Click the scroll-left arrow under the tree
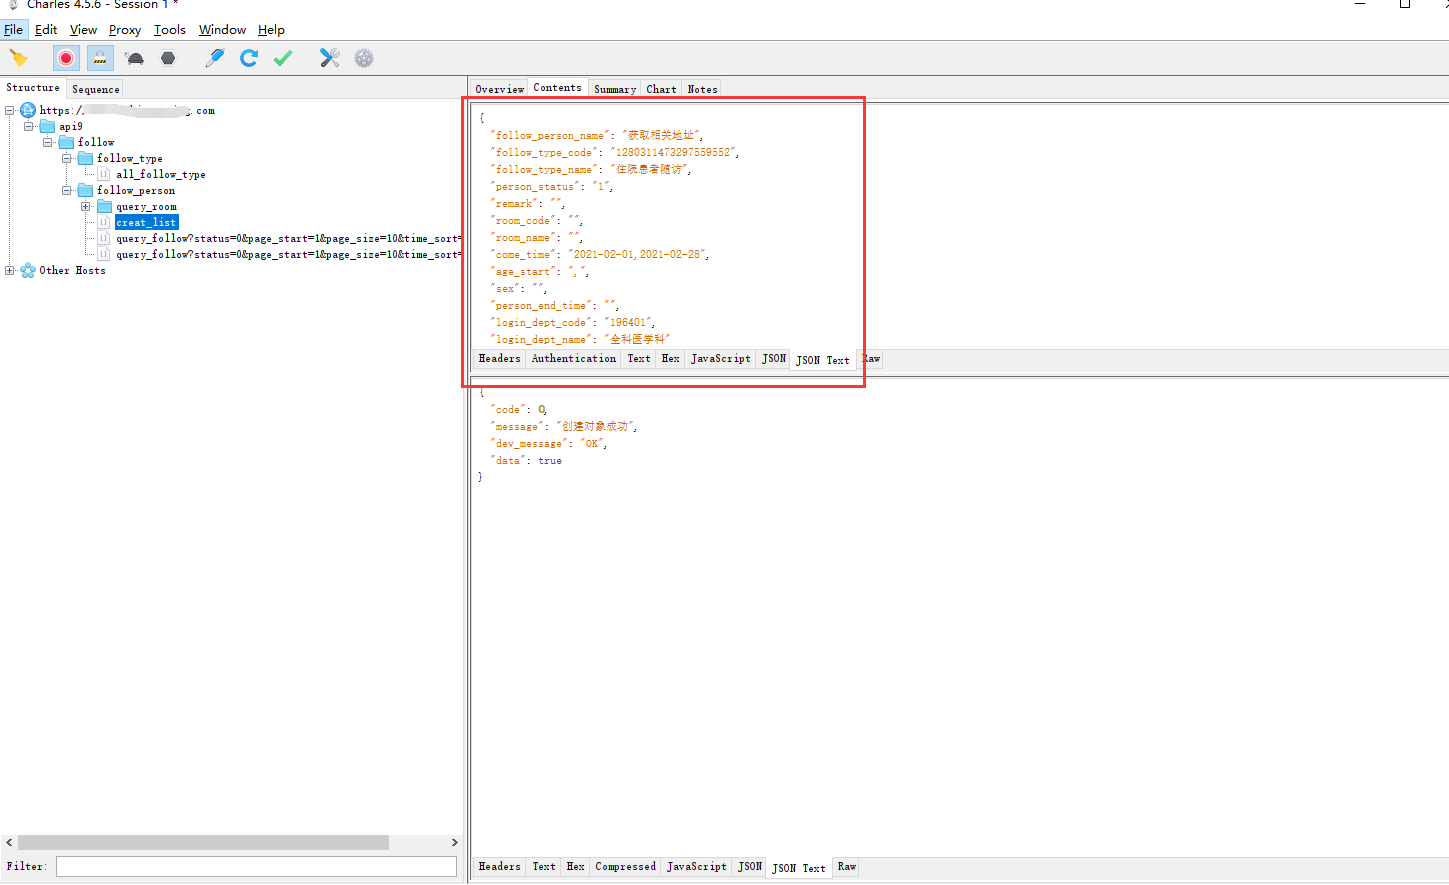 point(9,843)
